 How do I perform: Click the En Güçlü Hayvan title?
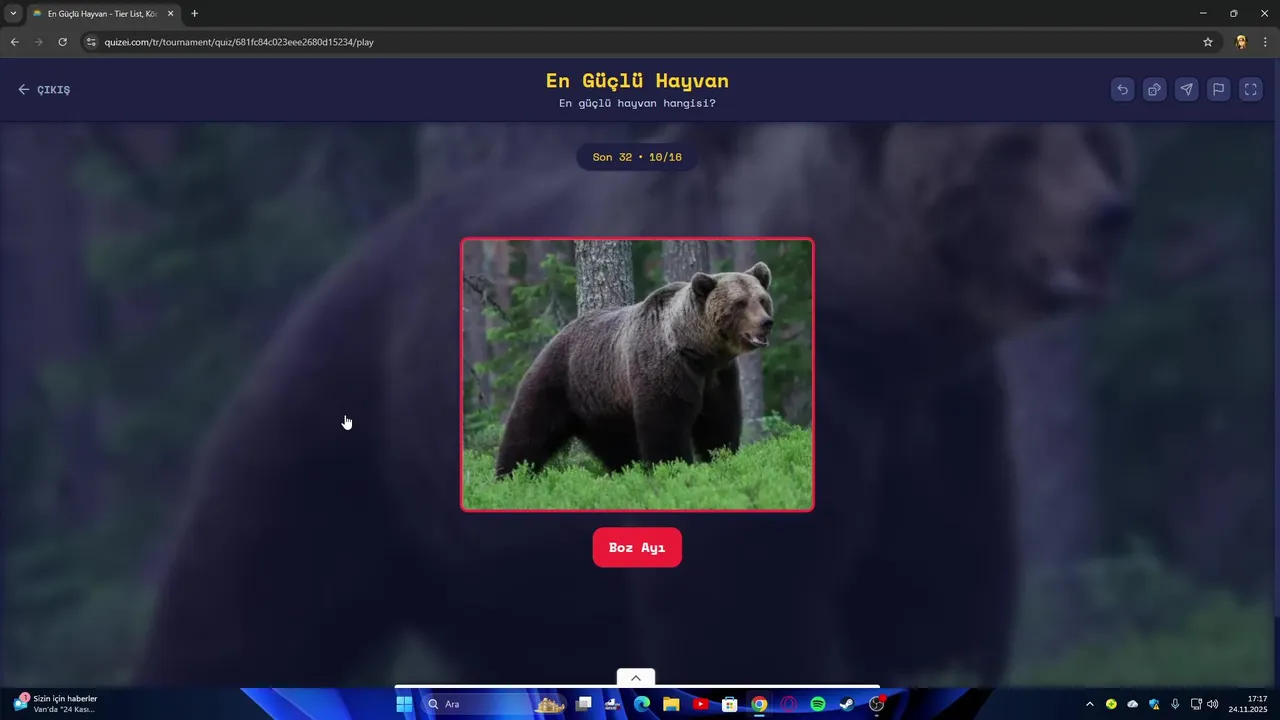[x=637, y=80]
